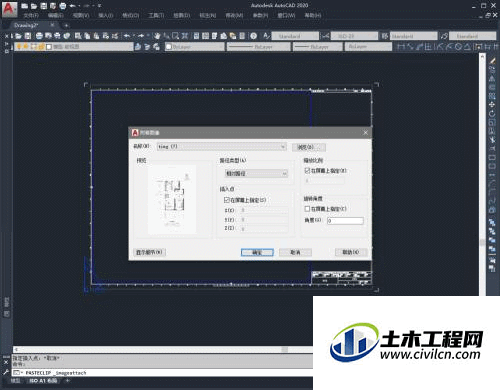Image resolution: width=500 pixels, height=390 pixels.
Task: Select the Pan hand tool
Action: coord(157,36)
